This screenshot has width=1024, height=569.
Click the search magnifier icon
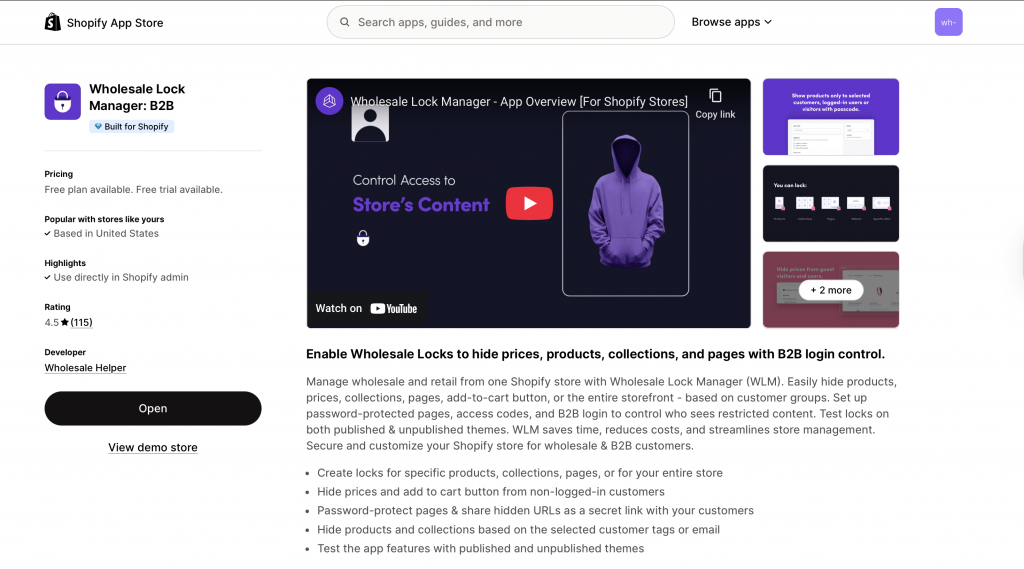pyautogui.click(x=345, y=22)
